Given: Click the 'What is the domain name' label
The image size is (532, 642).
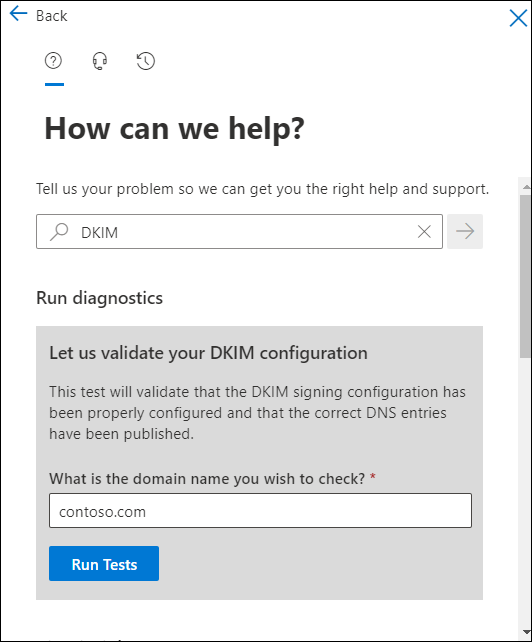Looking at the screenshot, I should pyautogui.click(x=207, y=479).
